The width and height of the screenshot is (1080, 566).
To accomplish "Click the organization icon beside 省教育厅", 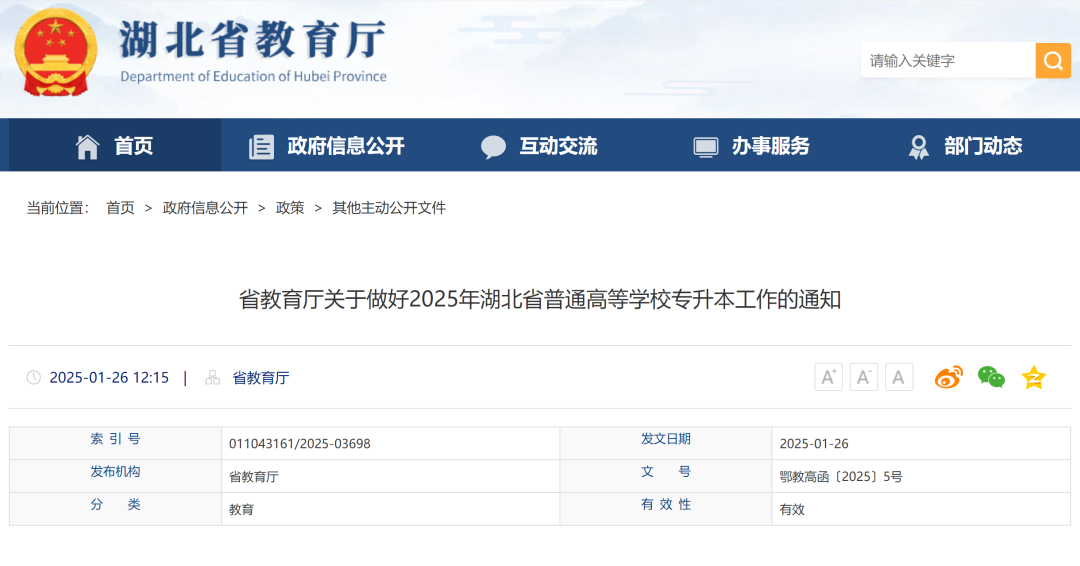I will [x=213, y=377].
